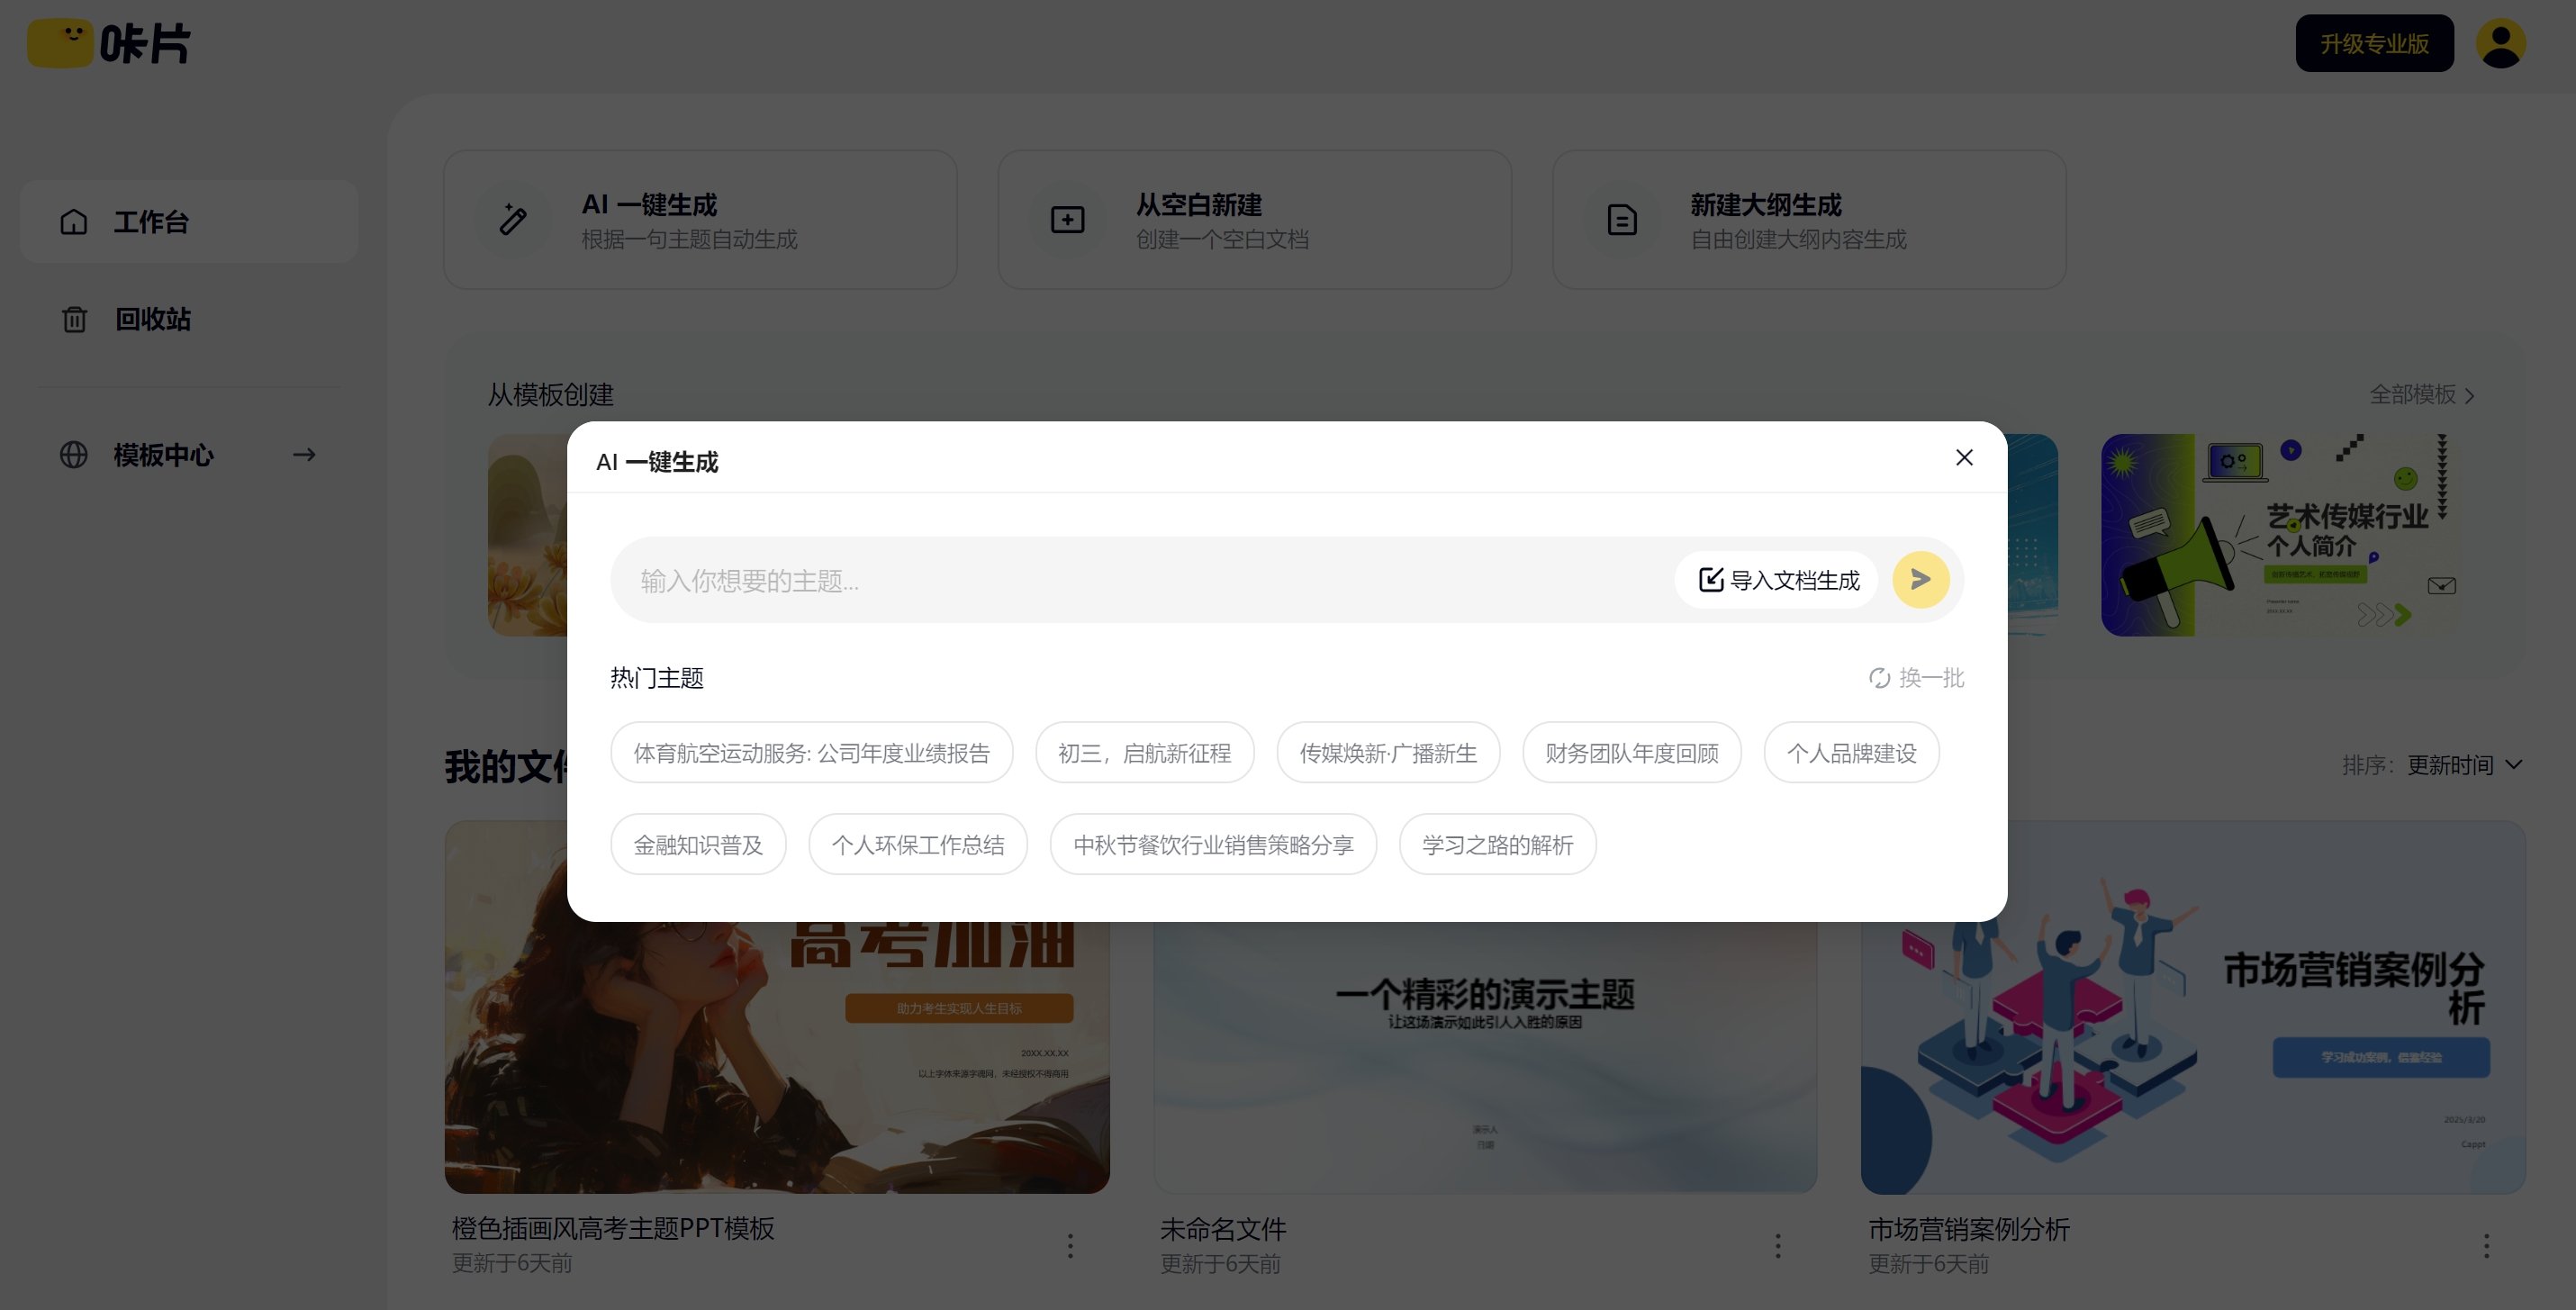Open the three-dot menu on 未命名文件
2576x1310 pixels.
coord(1777,1246)
